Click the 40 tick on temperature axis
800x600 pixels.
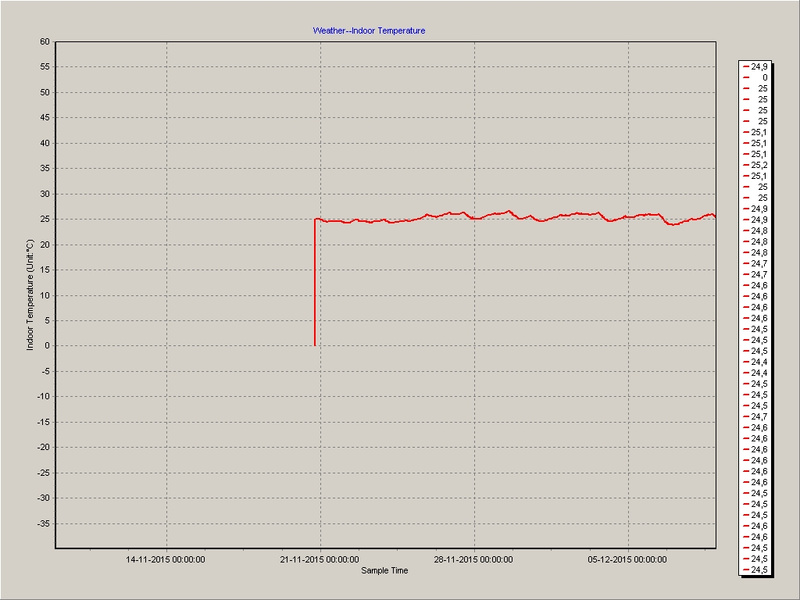45,143
